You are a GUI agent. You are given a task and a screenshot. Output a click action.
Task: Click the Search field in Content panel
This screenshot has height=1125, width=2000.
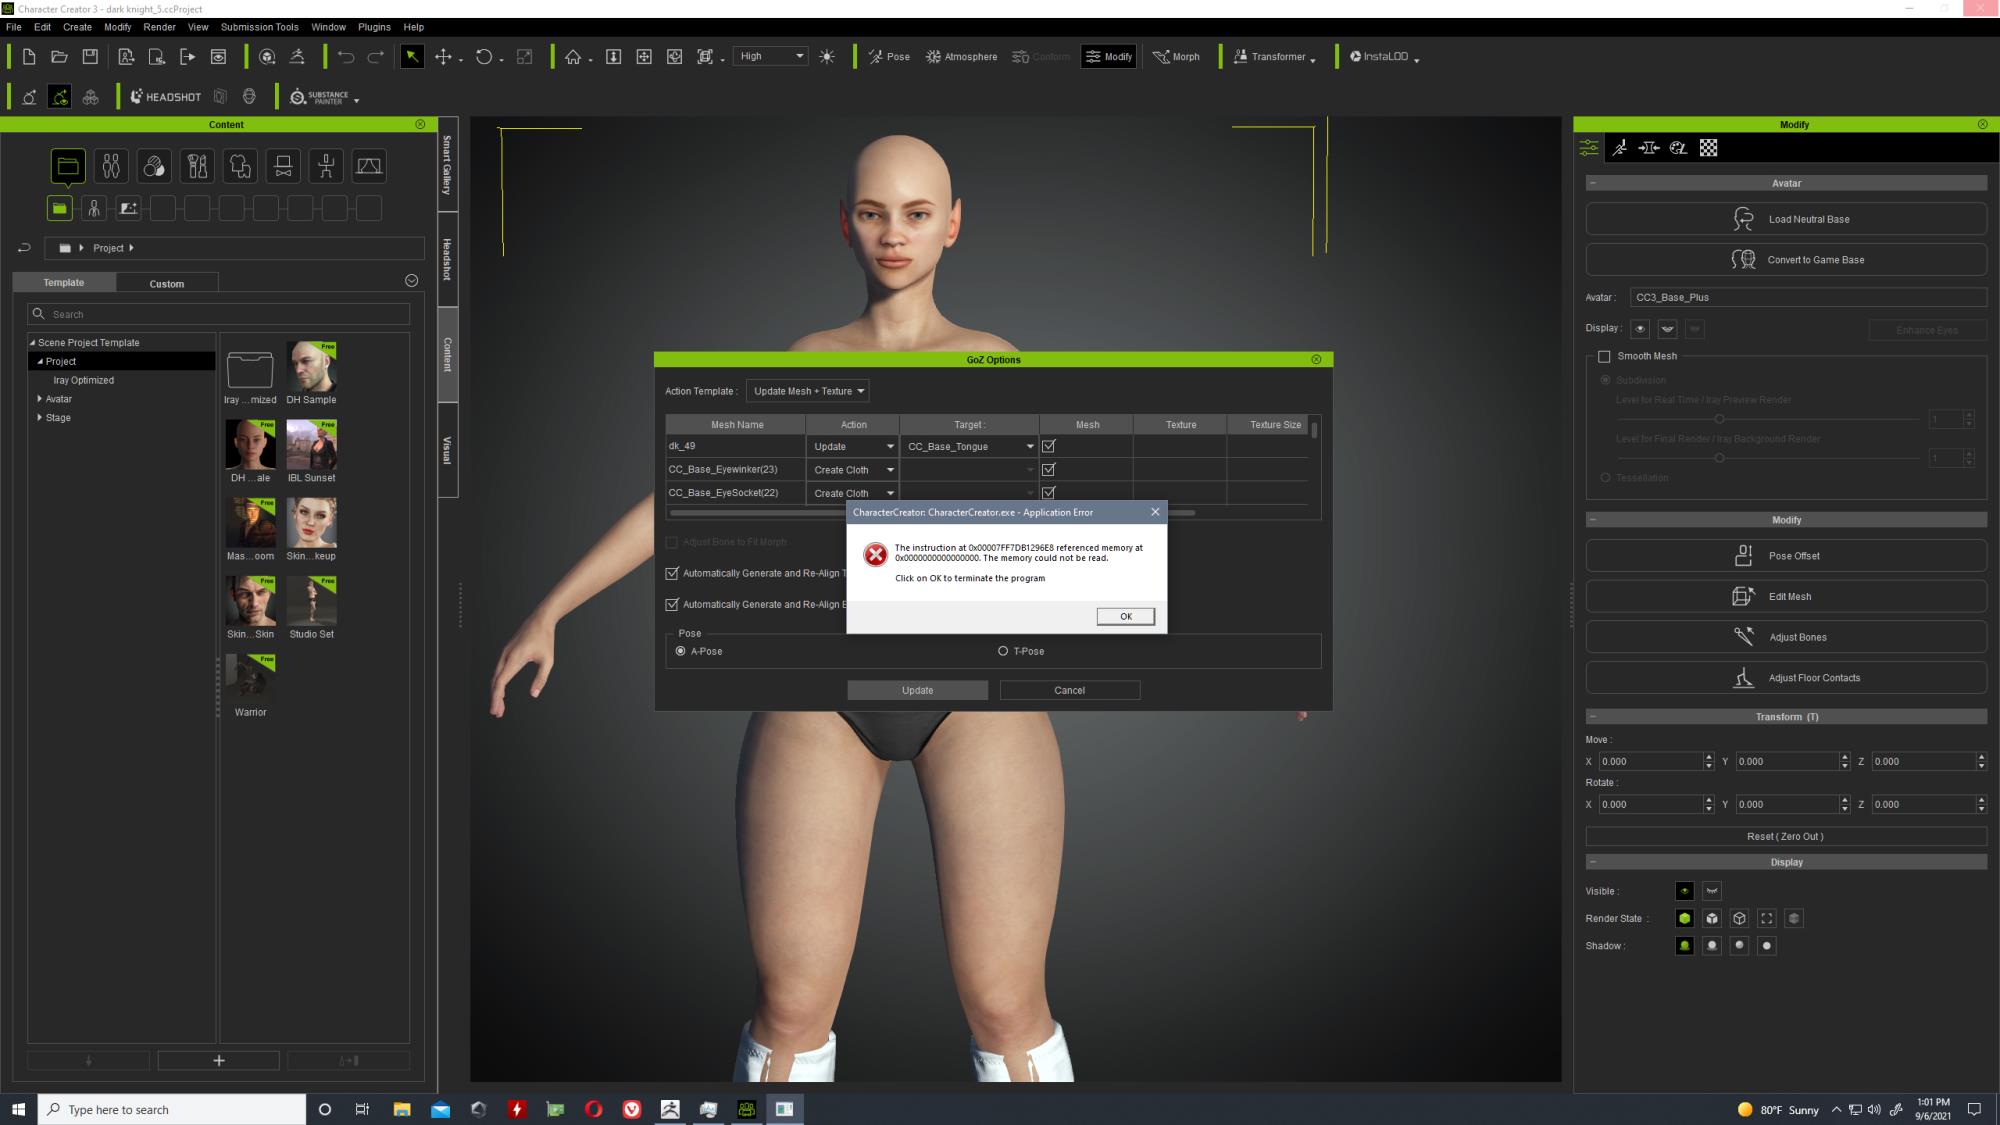(x=219, y=314)
